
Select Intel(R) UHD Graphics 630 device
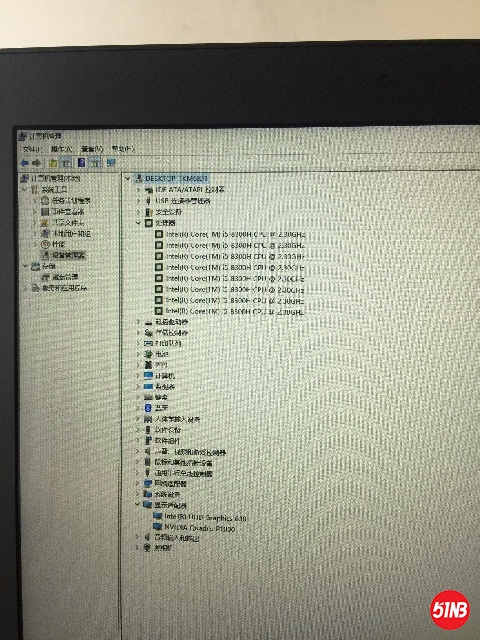pyautogui.click(x=200, y=518)
